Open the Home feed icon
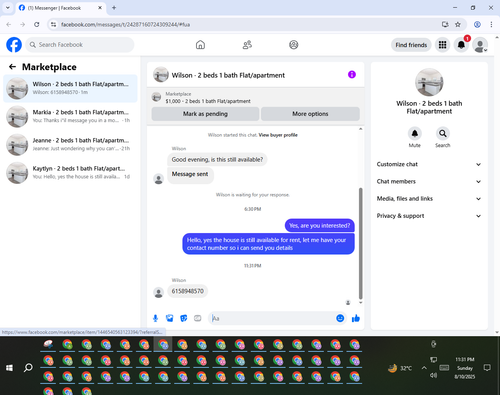 (200, 45)
